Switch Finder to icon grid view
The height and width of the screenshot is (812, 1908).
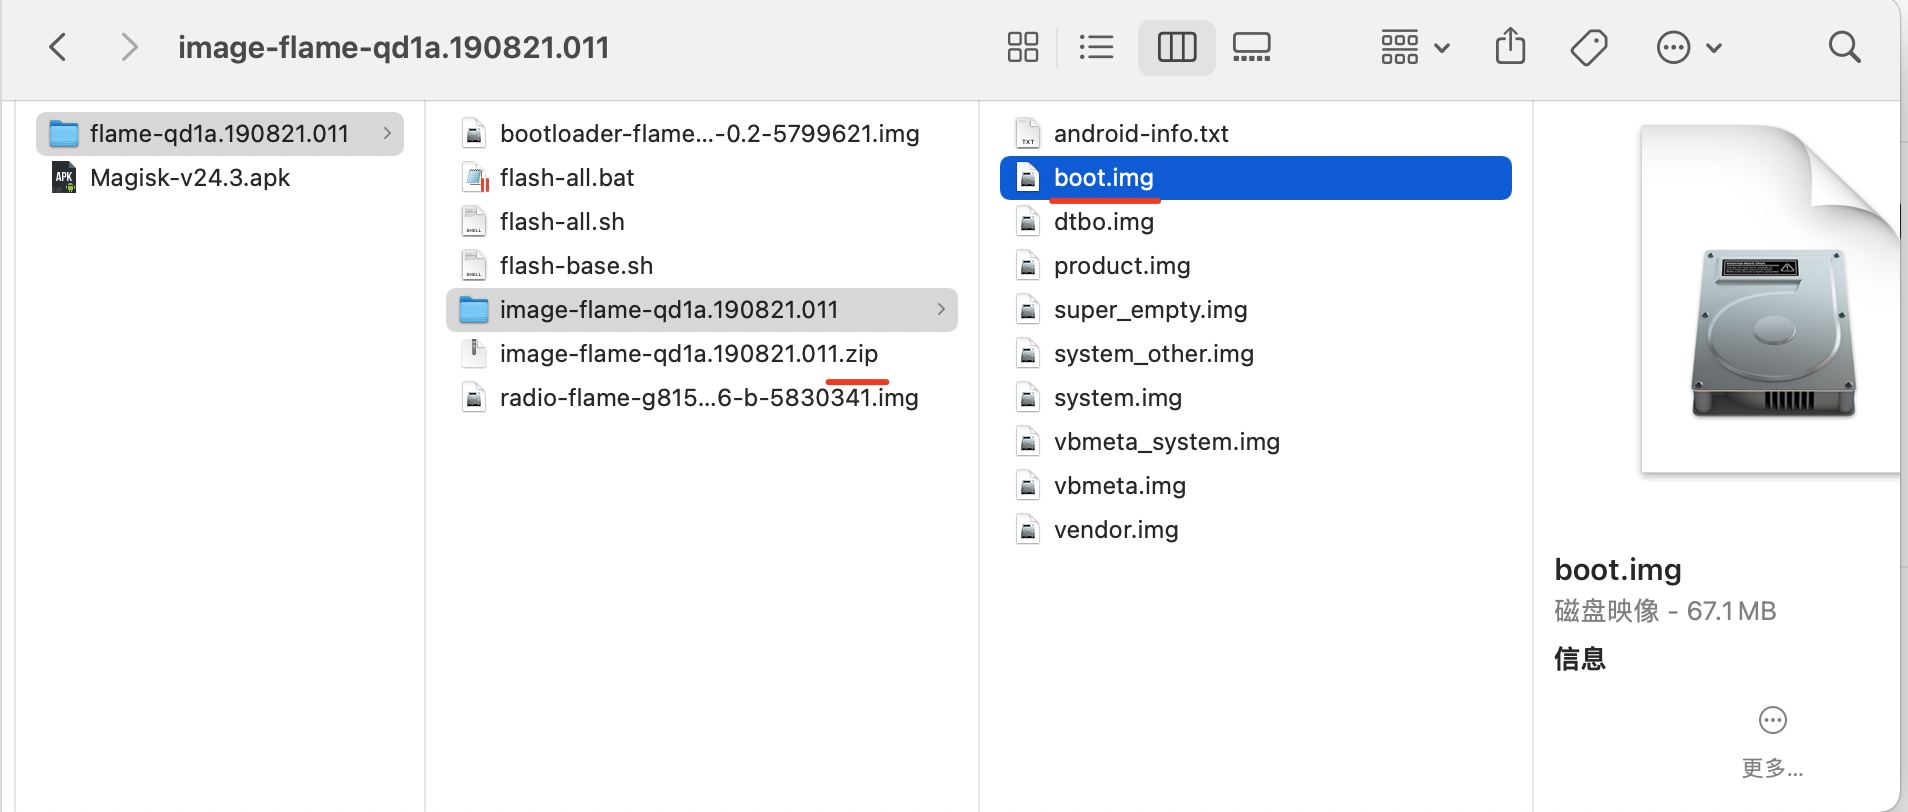[1023, 47]
